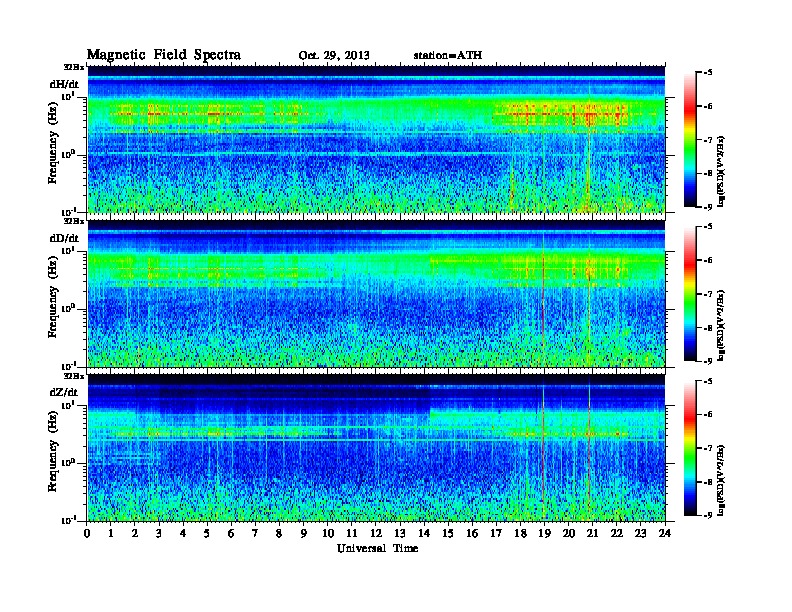This screenshot has height=612, width=792.
Task: Click the dH/dt spectrogram plot area
Action: point(376,139)
